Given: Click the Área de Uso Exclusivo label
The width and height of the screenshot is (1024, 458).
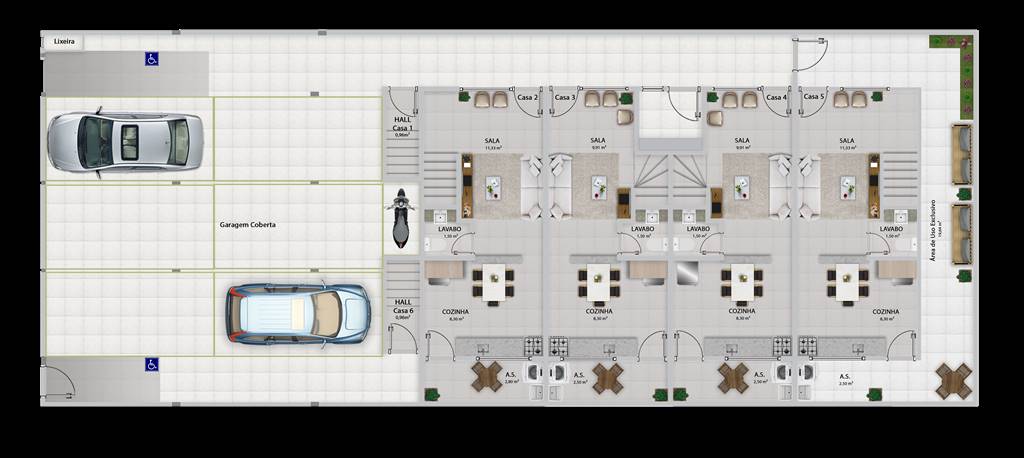Looking at the screenshot, I should 932,226.
